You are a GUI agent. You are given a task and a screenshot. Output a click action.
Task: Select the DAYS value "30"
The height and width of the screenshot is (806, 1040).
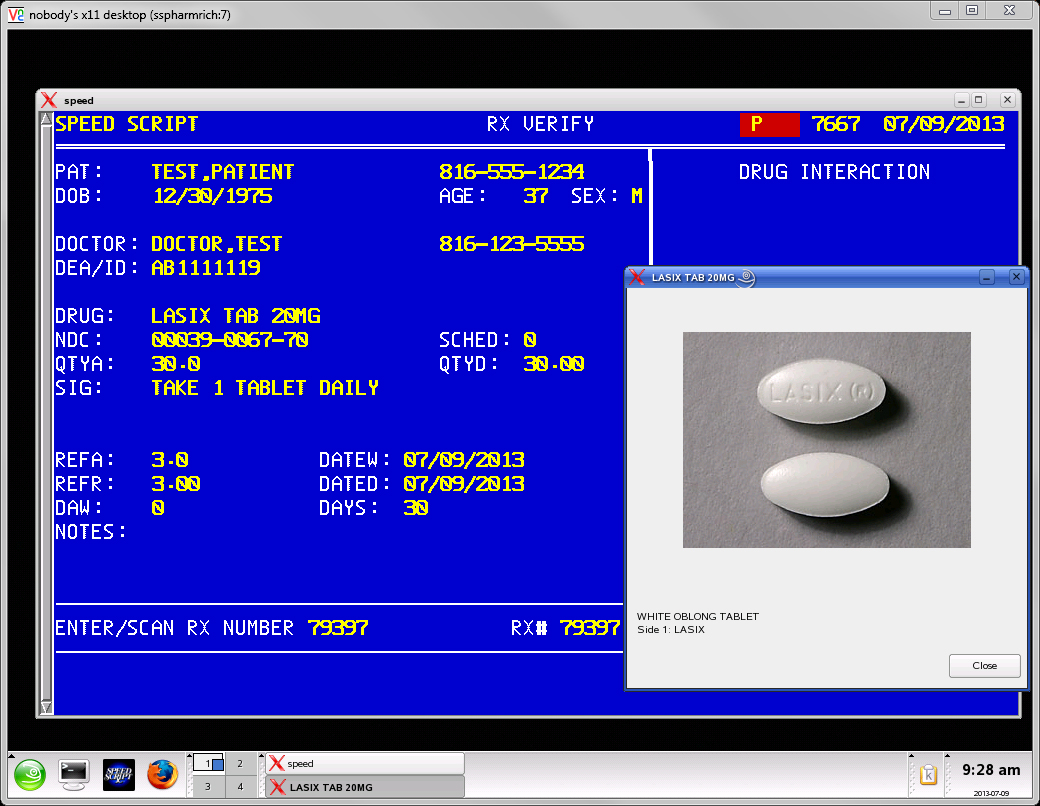416,507
